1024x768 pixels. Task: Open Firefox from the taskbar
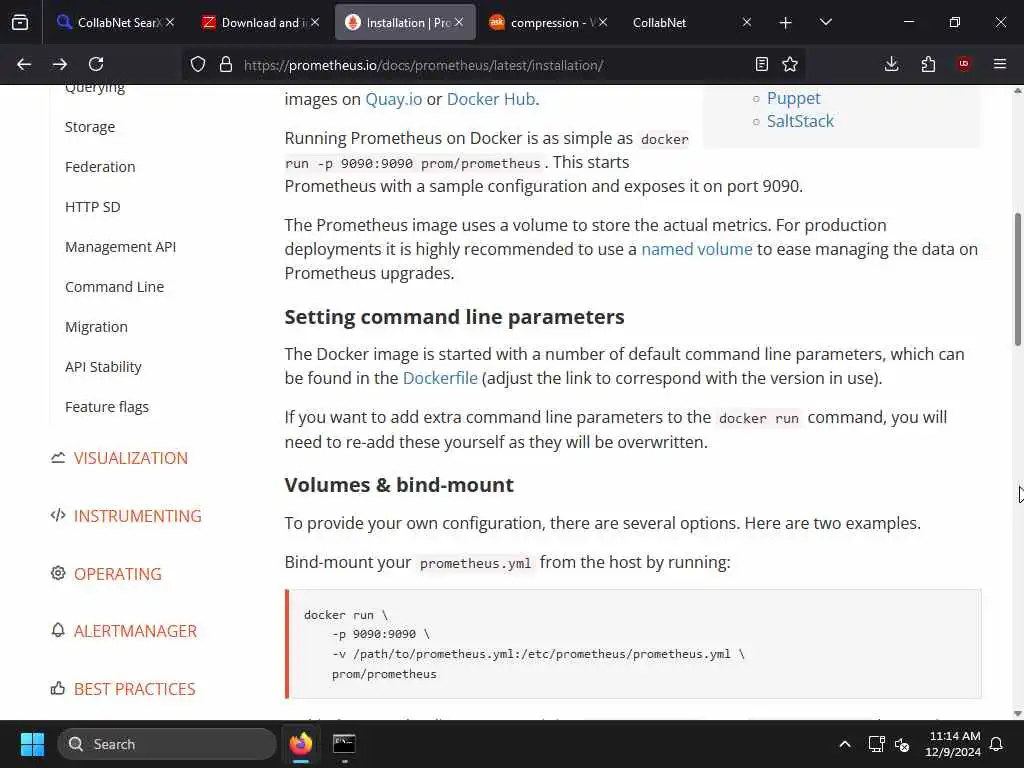pos(300,744)
